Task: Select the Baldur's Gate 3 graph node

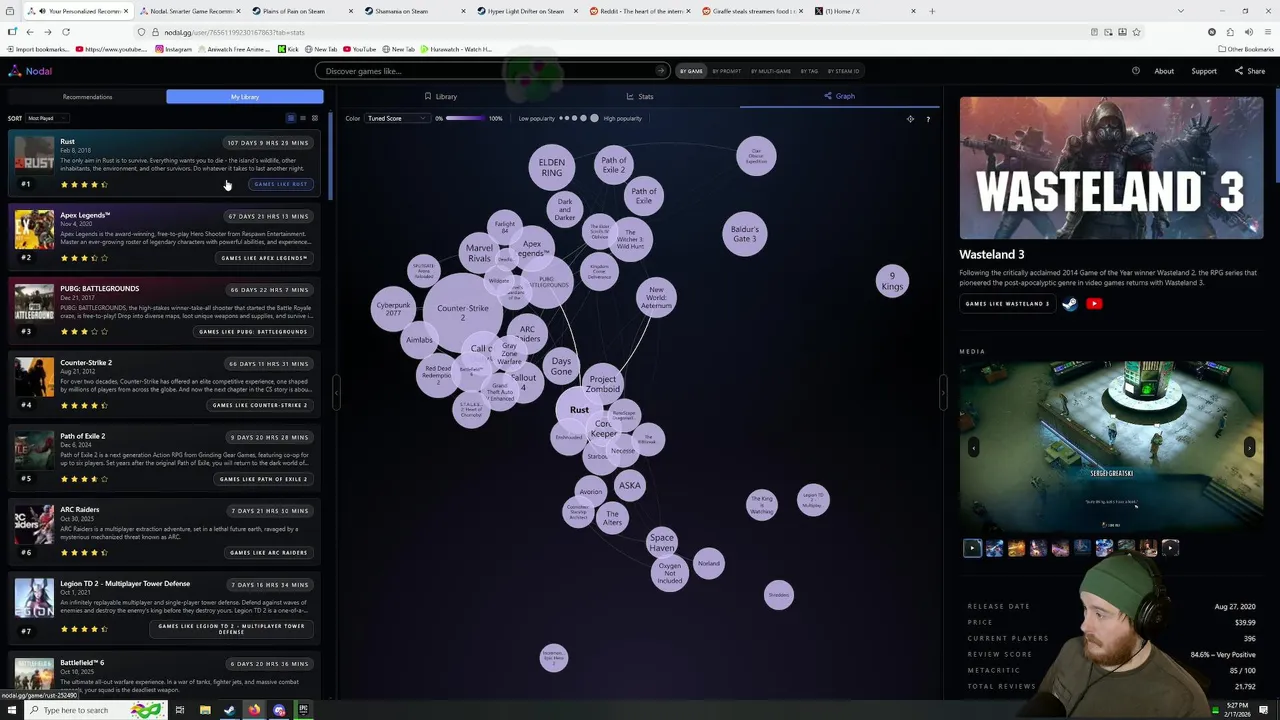Action: point(744,234)
